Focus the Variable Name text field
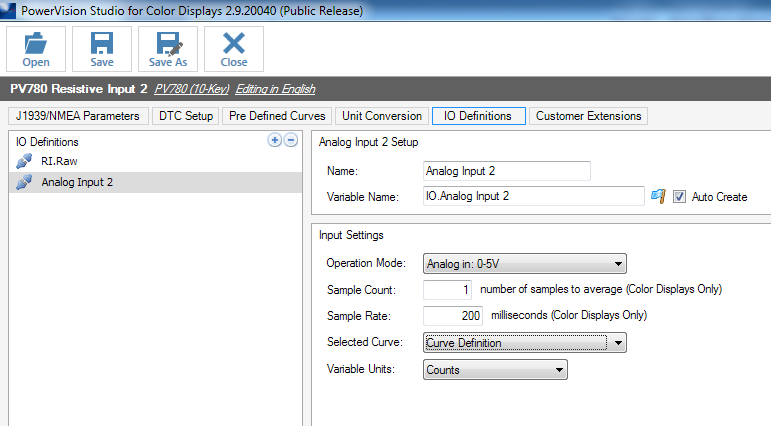The image size is (771, 426). [x=534, y=196]
